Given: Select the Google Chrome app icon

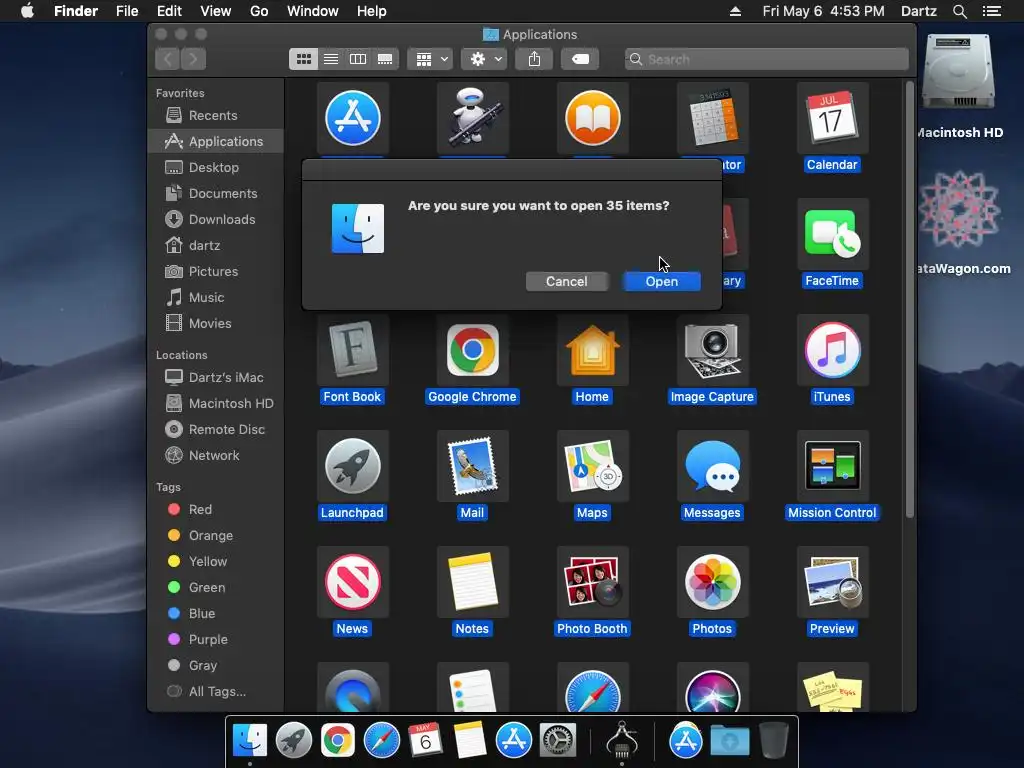Looking at the screenshot, I should pyautogui.click(x=473, y=350).
